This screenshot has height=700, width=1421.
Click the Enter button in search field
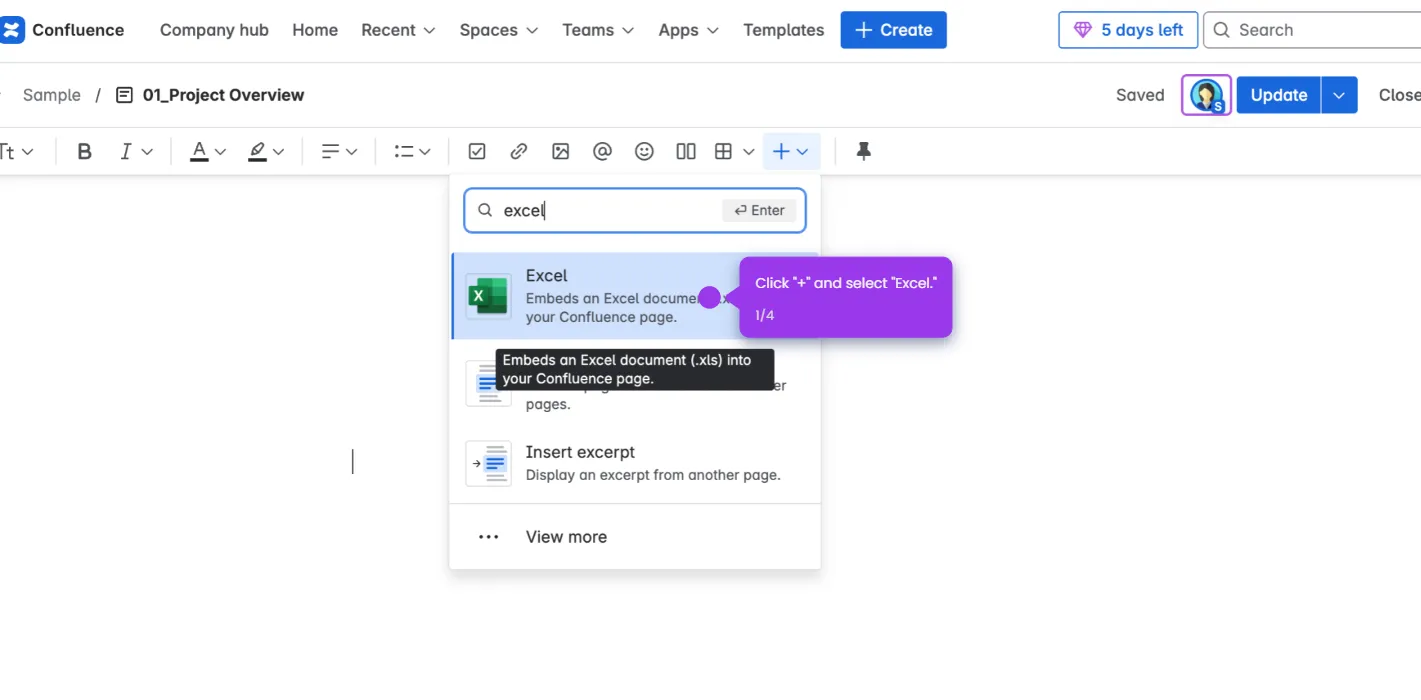759,210
